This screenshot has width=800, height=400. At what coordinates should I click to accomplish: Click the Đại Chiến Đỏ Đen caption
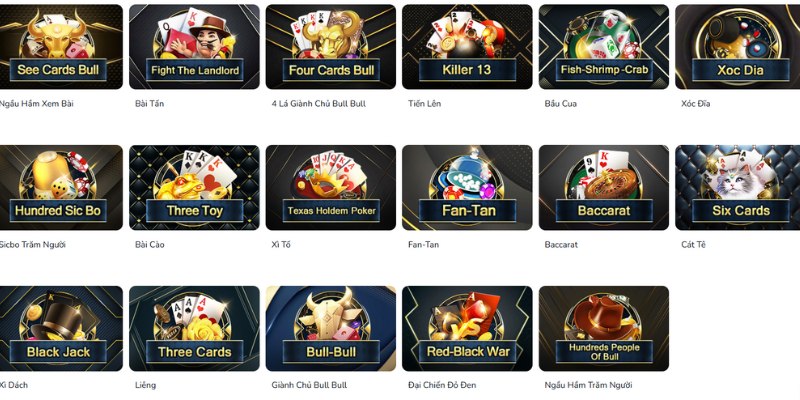pyautogui.click(x=442, y=385)
